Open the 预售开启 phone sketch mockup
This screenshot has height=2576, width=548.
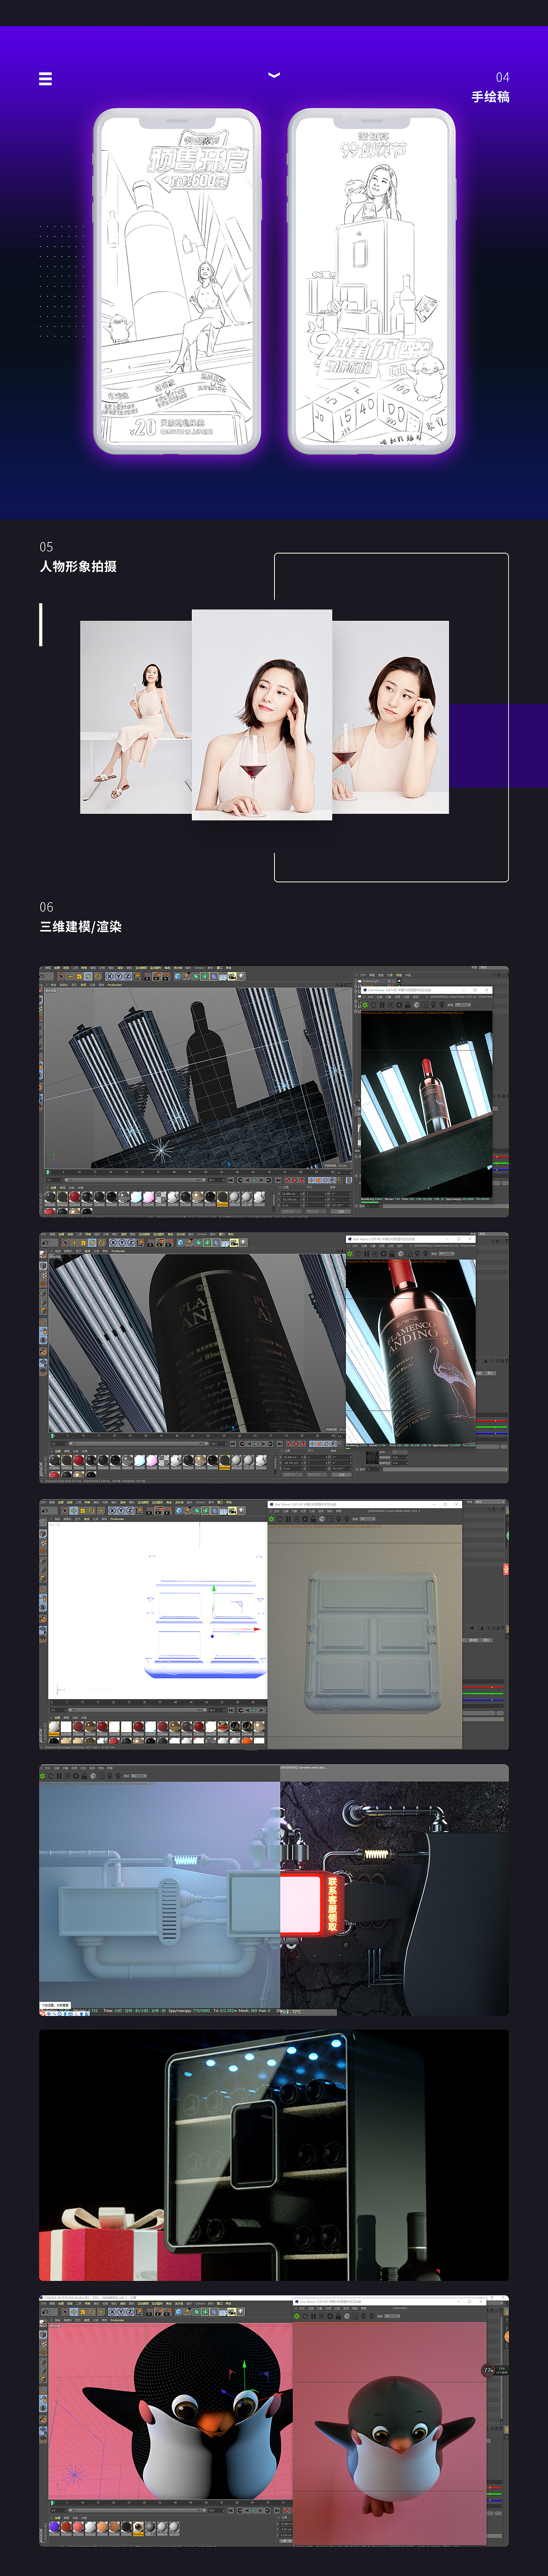tap(177, 281)
